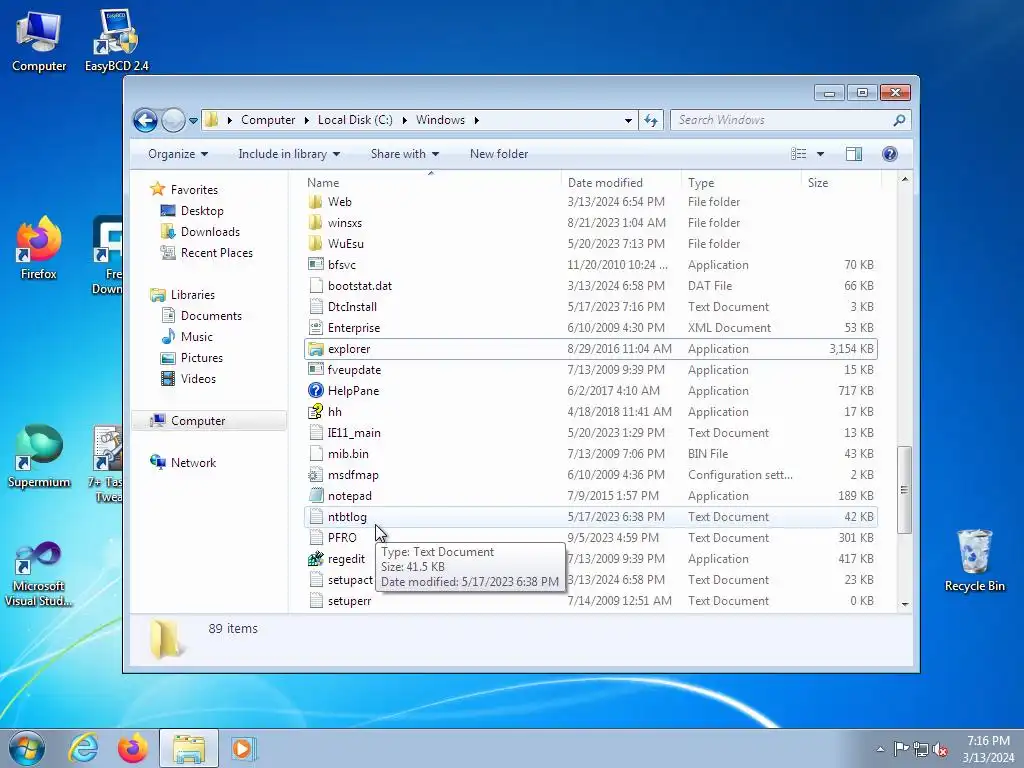Launch Internet Explorer from the taskbar
The width and height of the screenshot is (1024, 768).
(x=84, y=748)
